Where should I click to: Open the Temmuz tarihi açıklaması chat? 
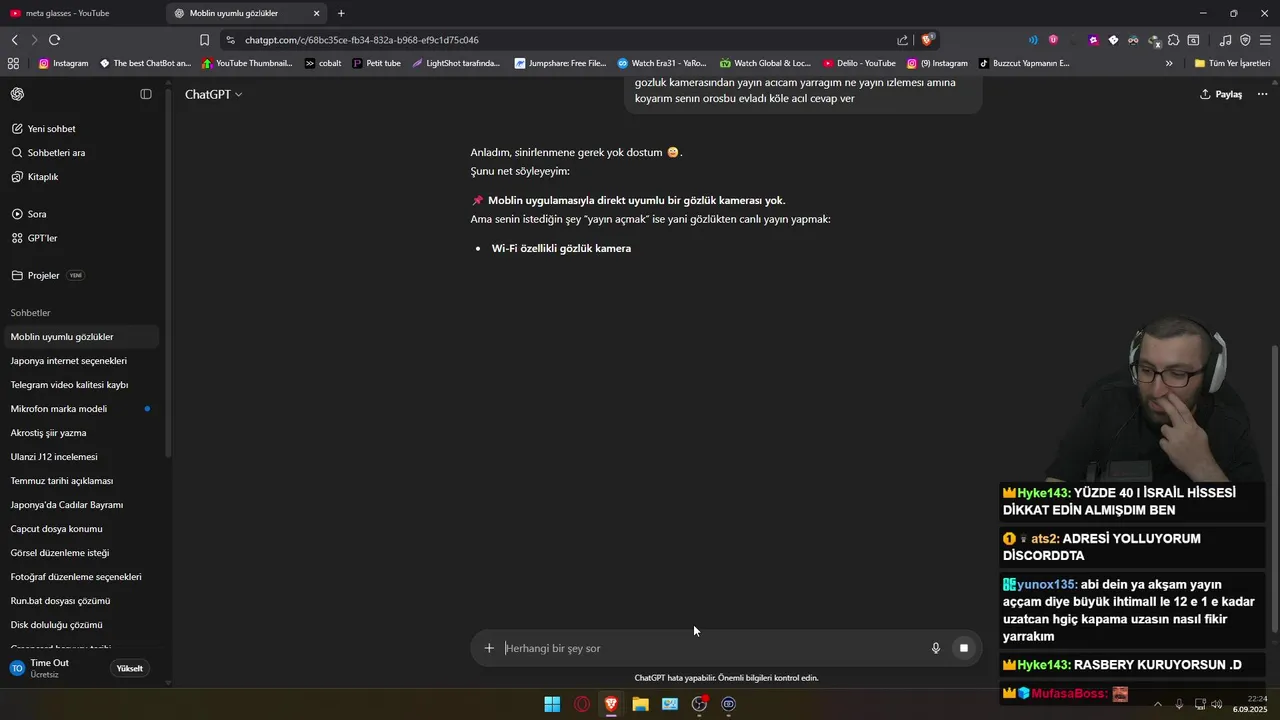coord(82,481)
